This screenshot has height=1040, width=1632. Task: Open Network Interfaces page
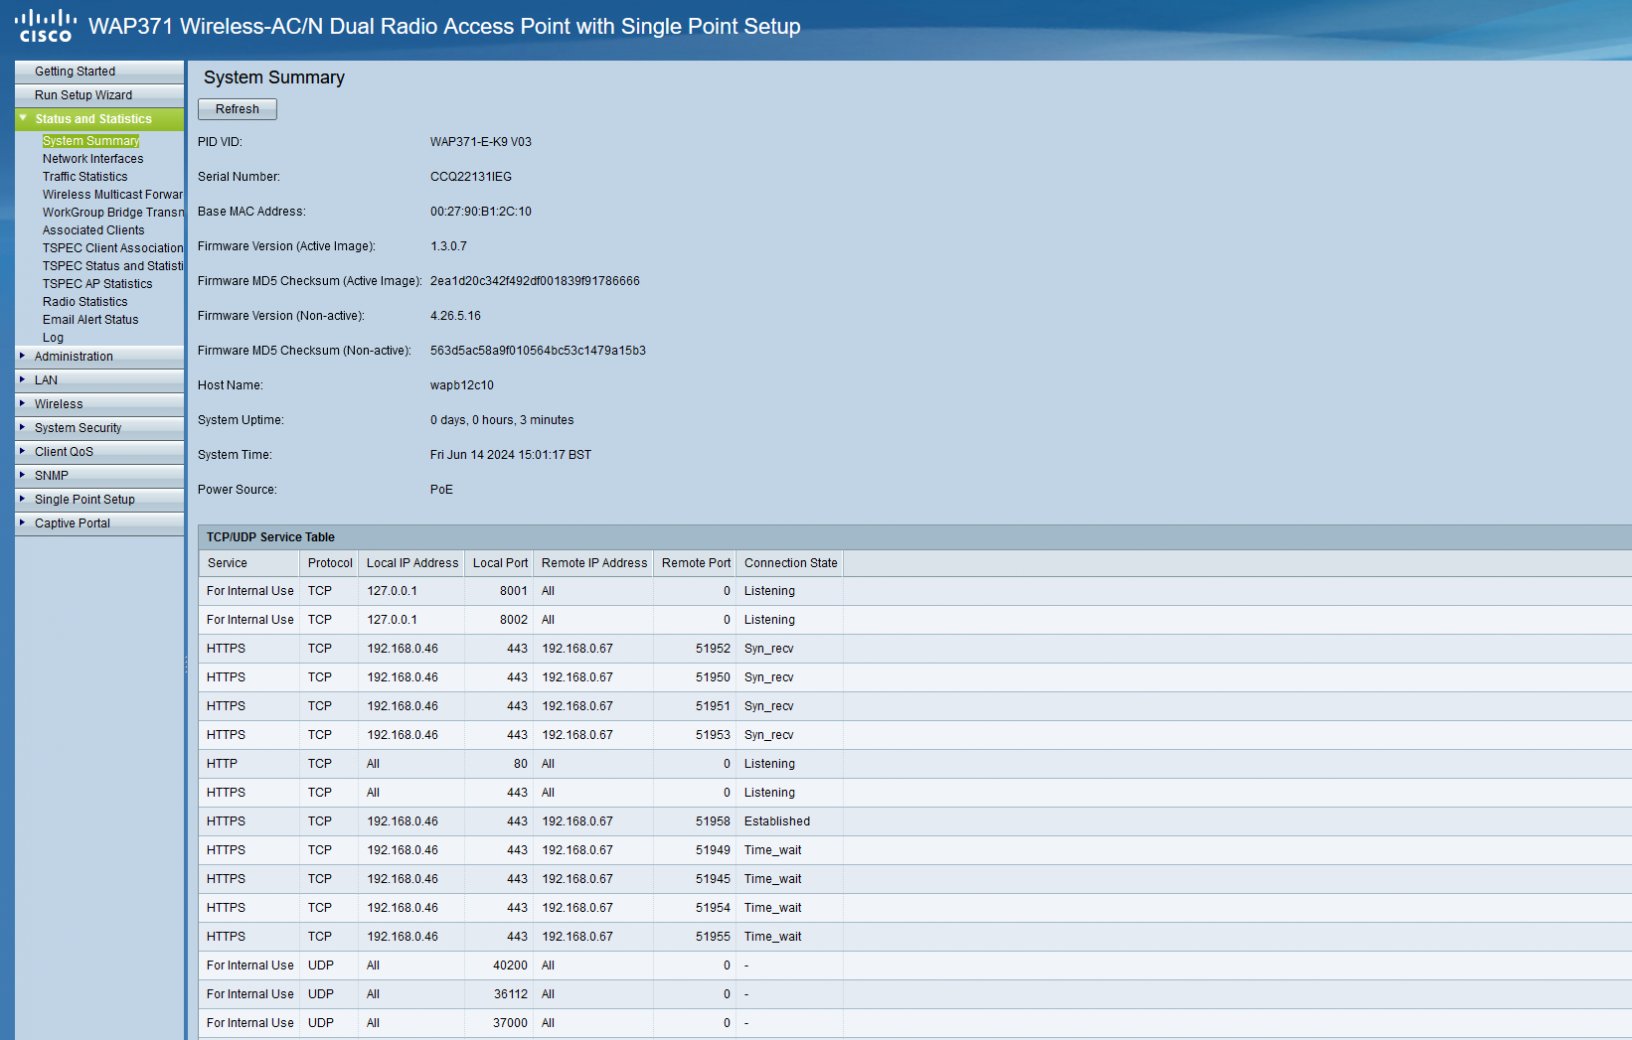tap(92, 159)
